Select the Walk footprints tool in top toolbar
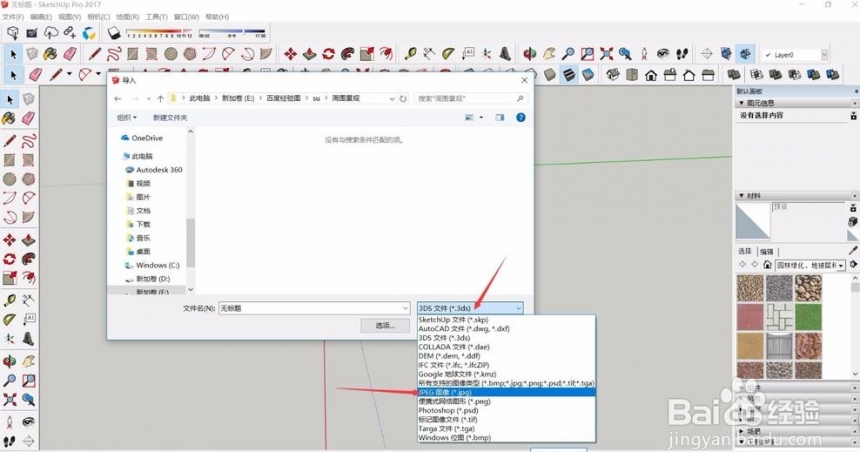 682,54
